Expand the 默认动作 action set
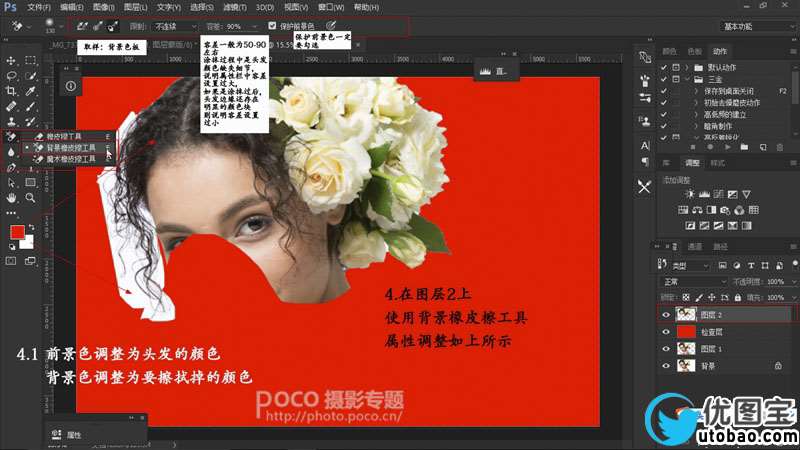This screenshot has width=800, height=450. pos(687,67)
